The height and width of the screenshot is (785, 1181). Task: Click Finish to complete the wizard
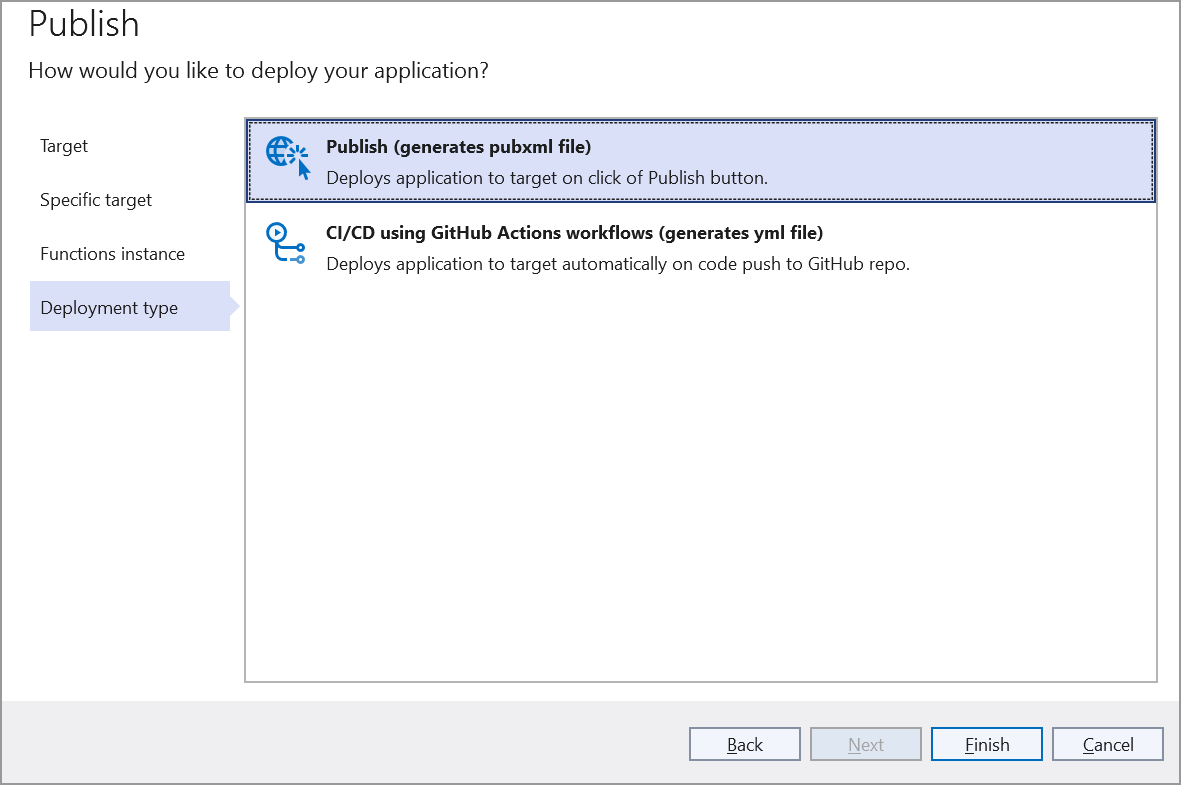point(986,744)
